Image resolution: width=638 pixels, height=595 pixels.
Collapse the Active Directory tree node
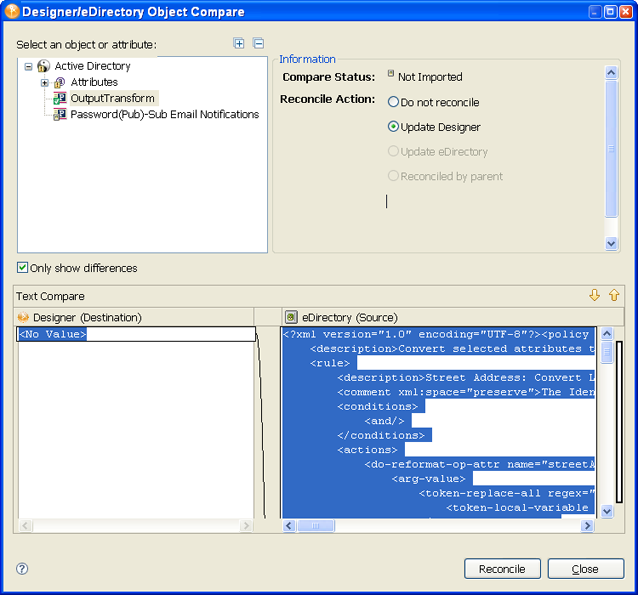tap(28, 66)
